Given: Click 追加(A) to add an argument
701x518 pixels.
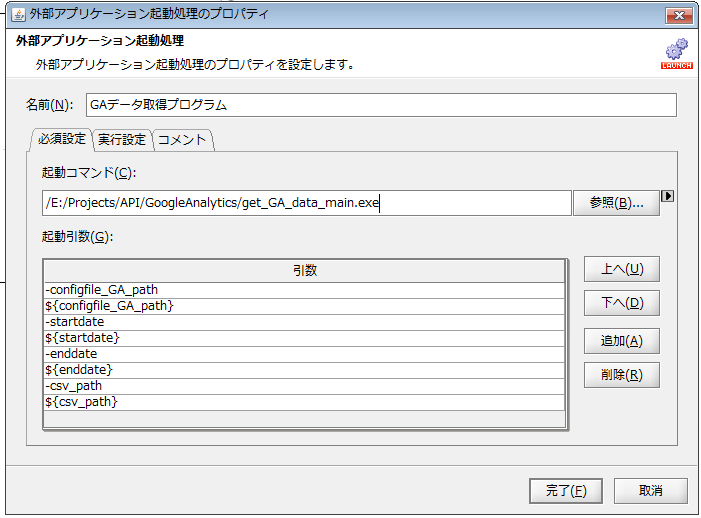Looking at the screenshot, I should tap(621, 341).
